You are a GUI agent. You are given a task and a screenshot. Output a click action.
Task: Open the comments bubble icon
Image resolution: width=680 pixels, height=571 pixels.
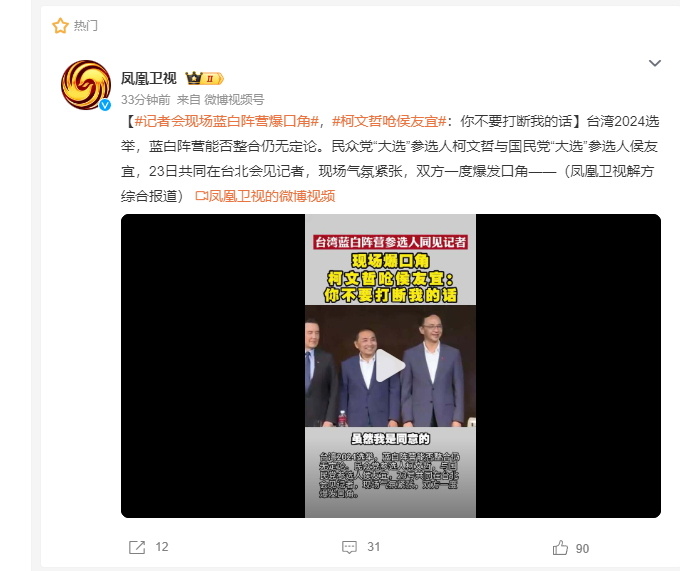349,547
